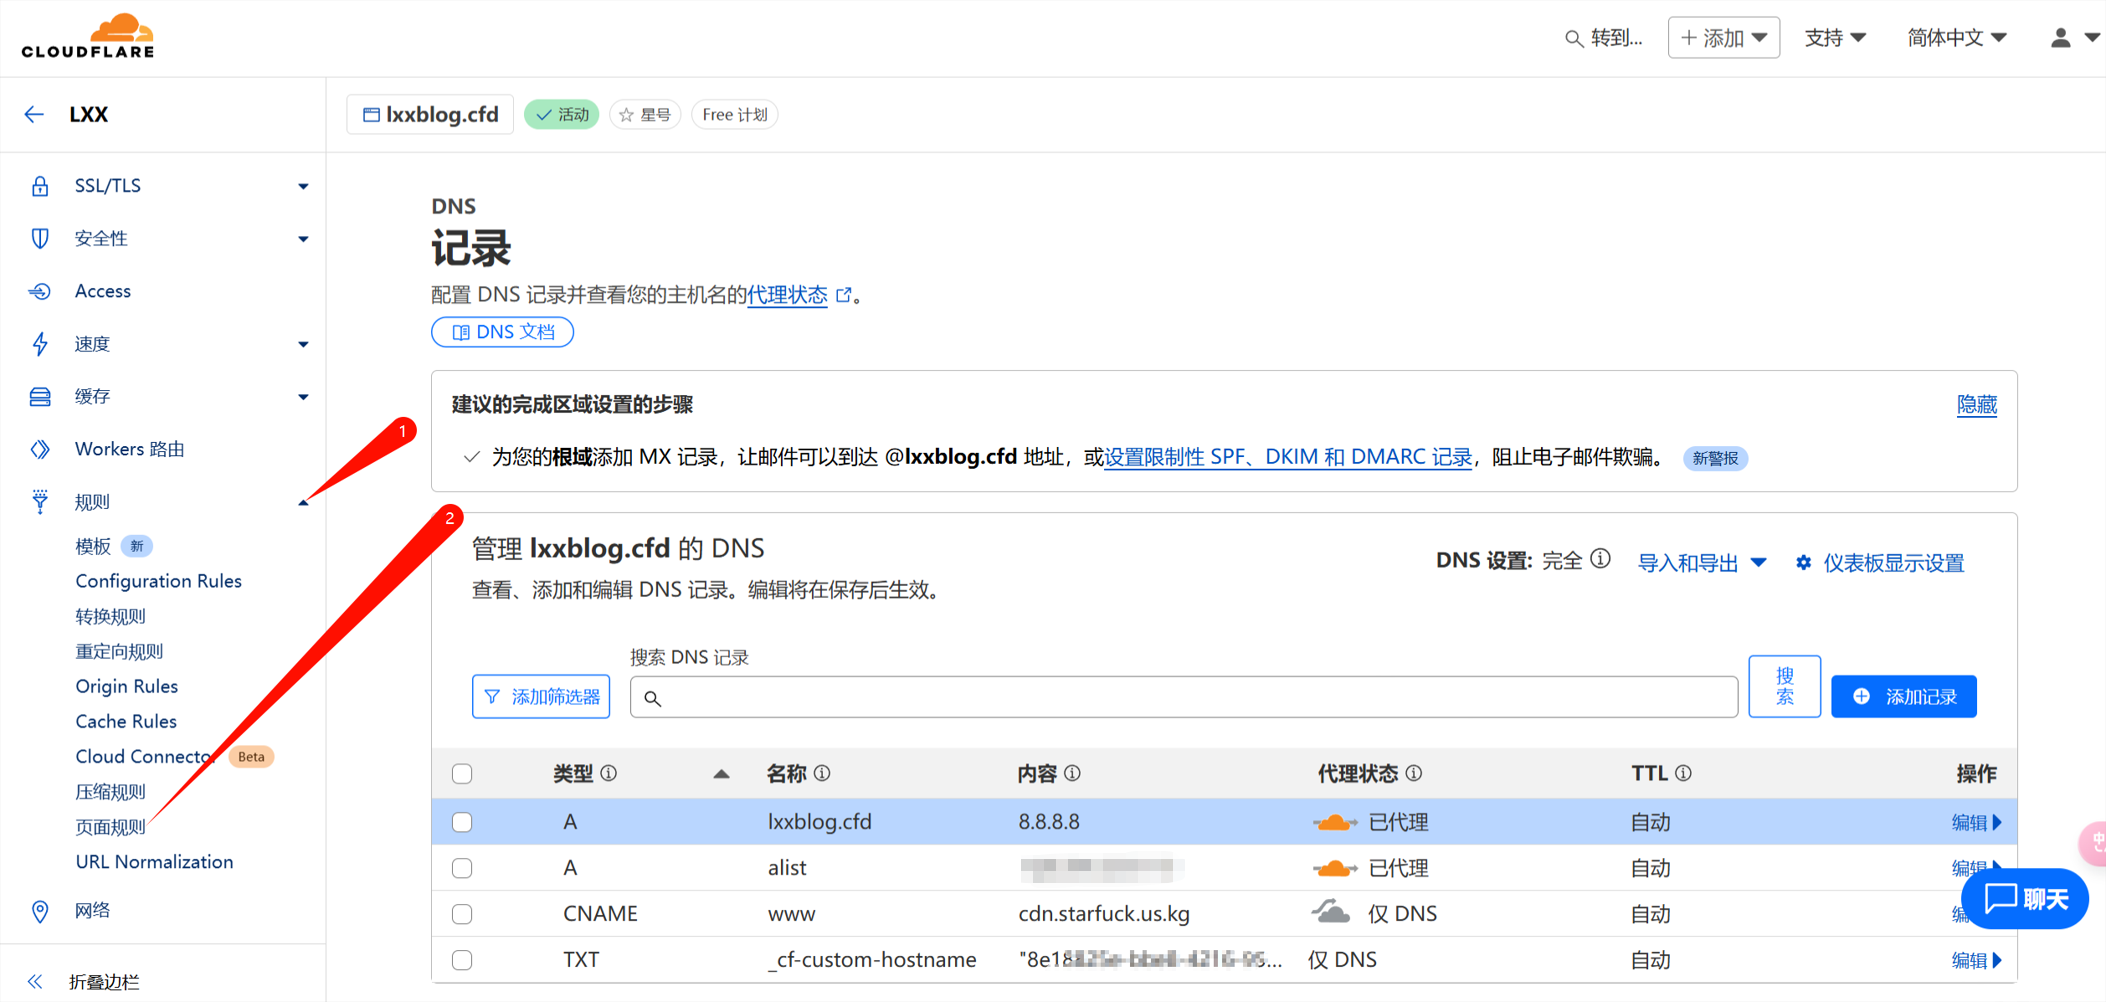Check the lxxblog.cfd A record checkbox

click(462, 822)
